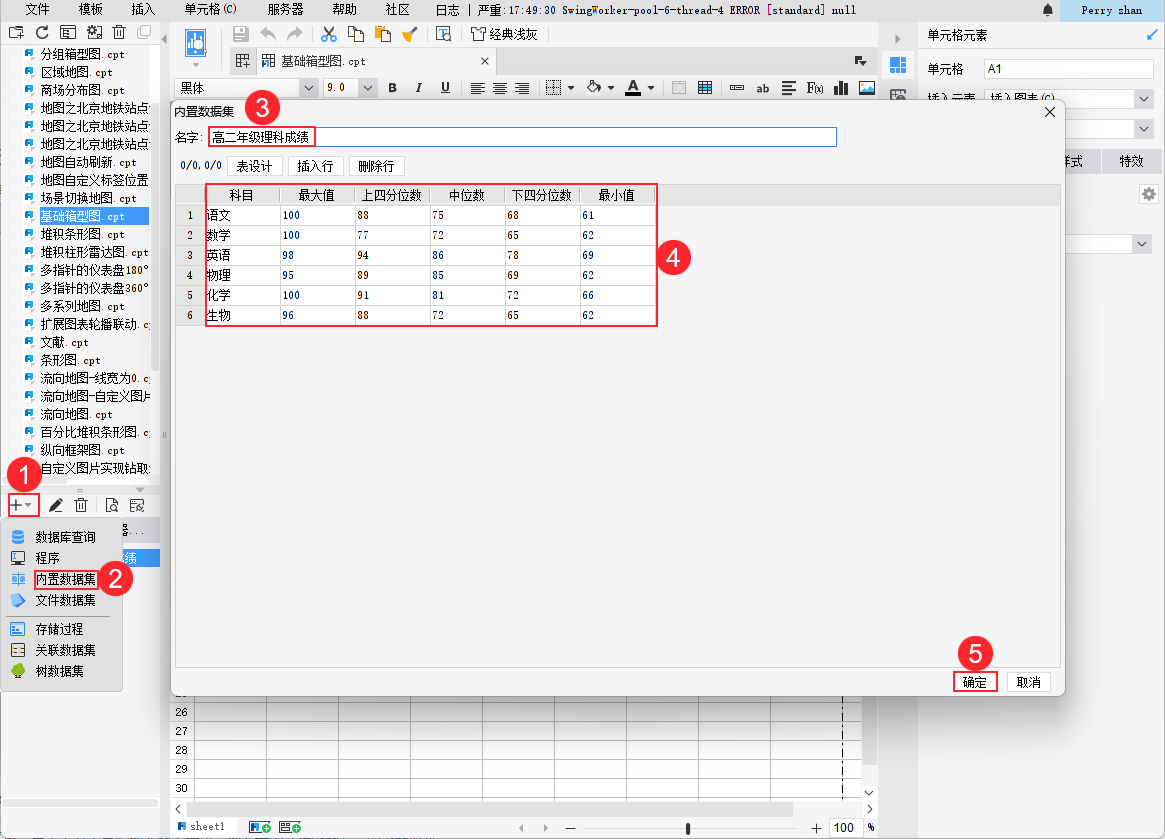Click the add sheet icon near sheet1
1165x839 pixels.
259,827
